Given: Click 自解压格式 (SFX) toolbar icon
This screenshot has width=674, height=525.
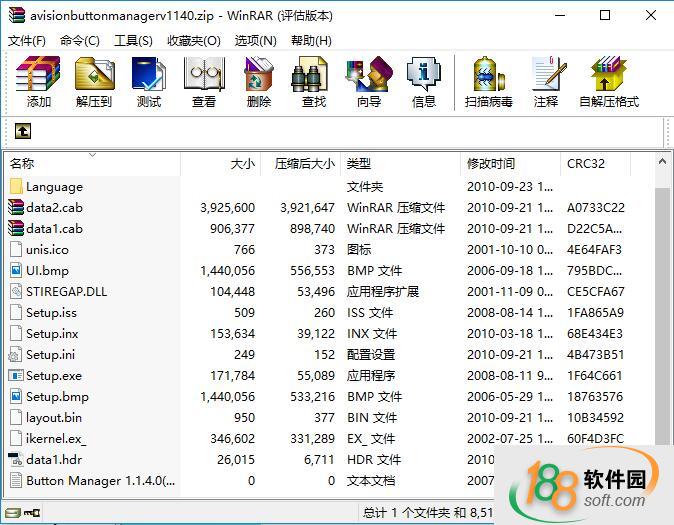Looking at the screenshot, I should pos(608,81).
